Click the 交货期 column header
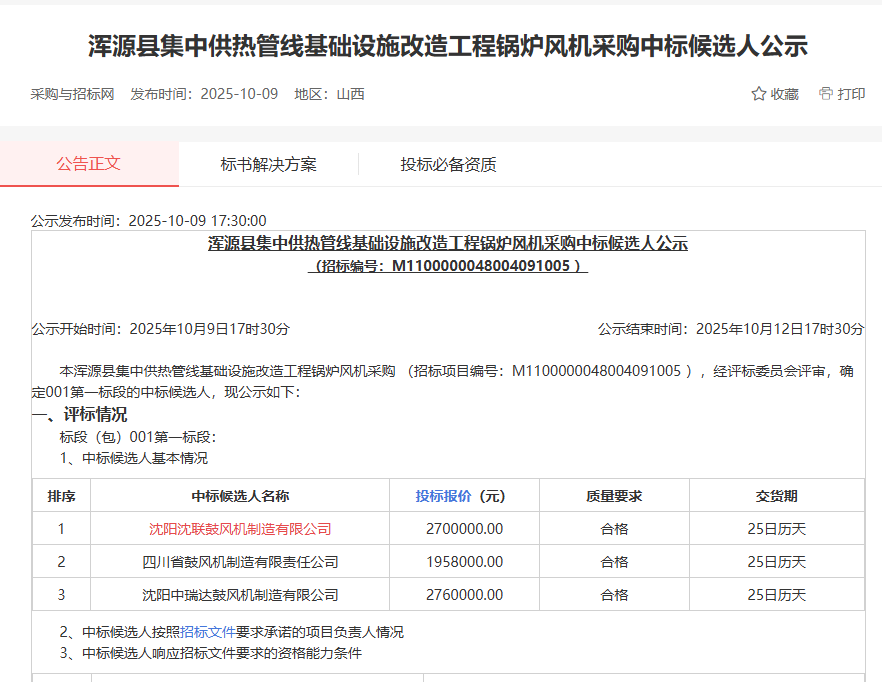 tap(777, 496)
